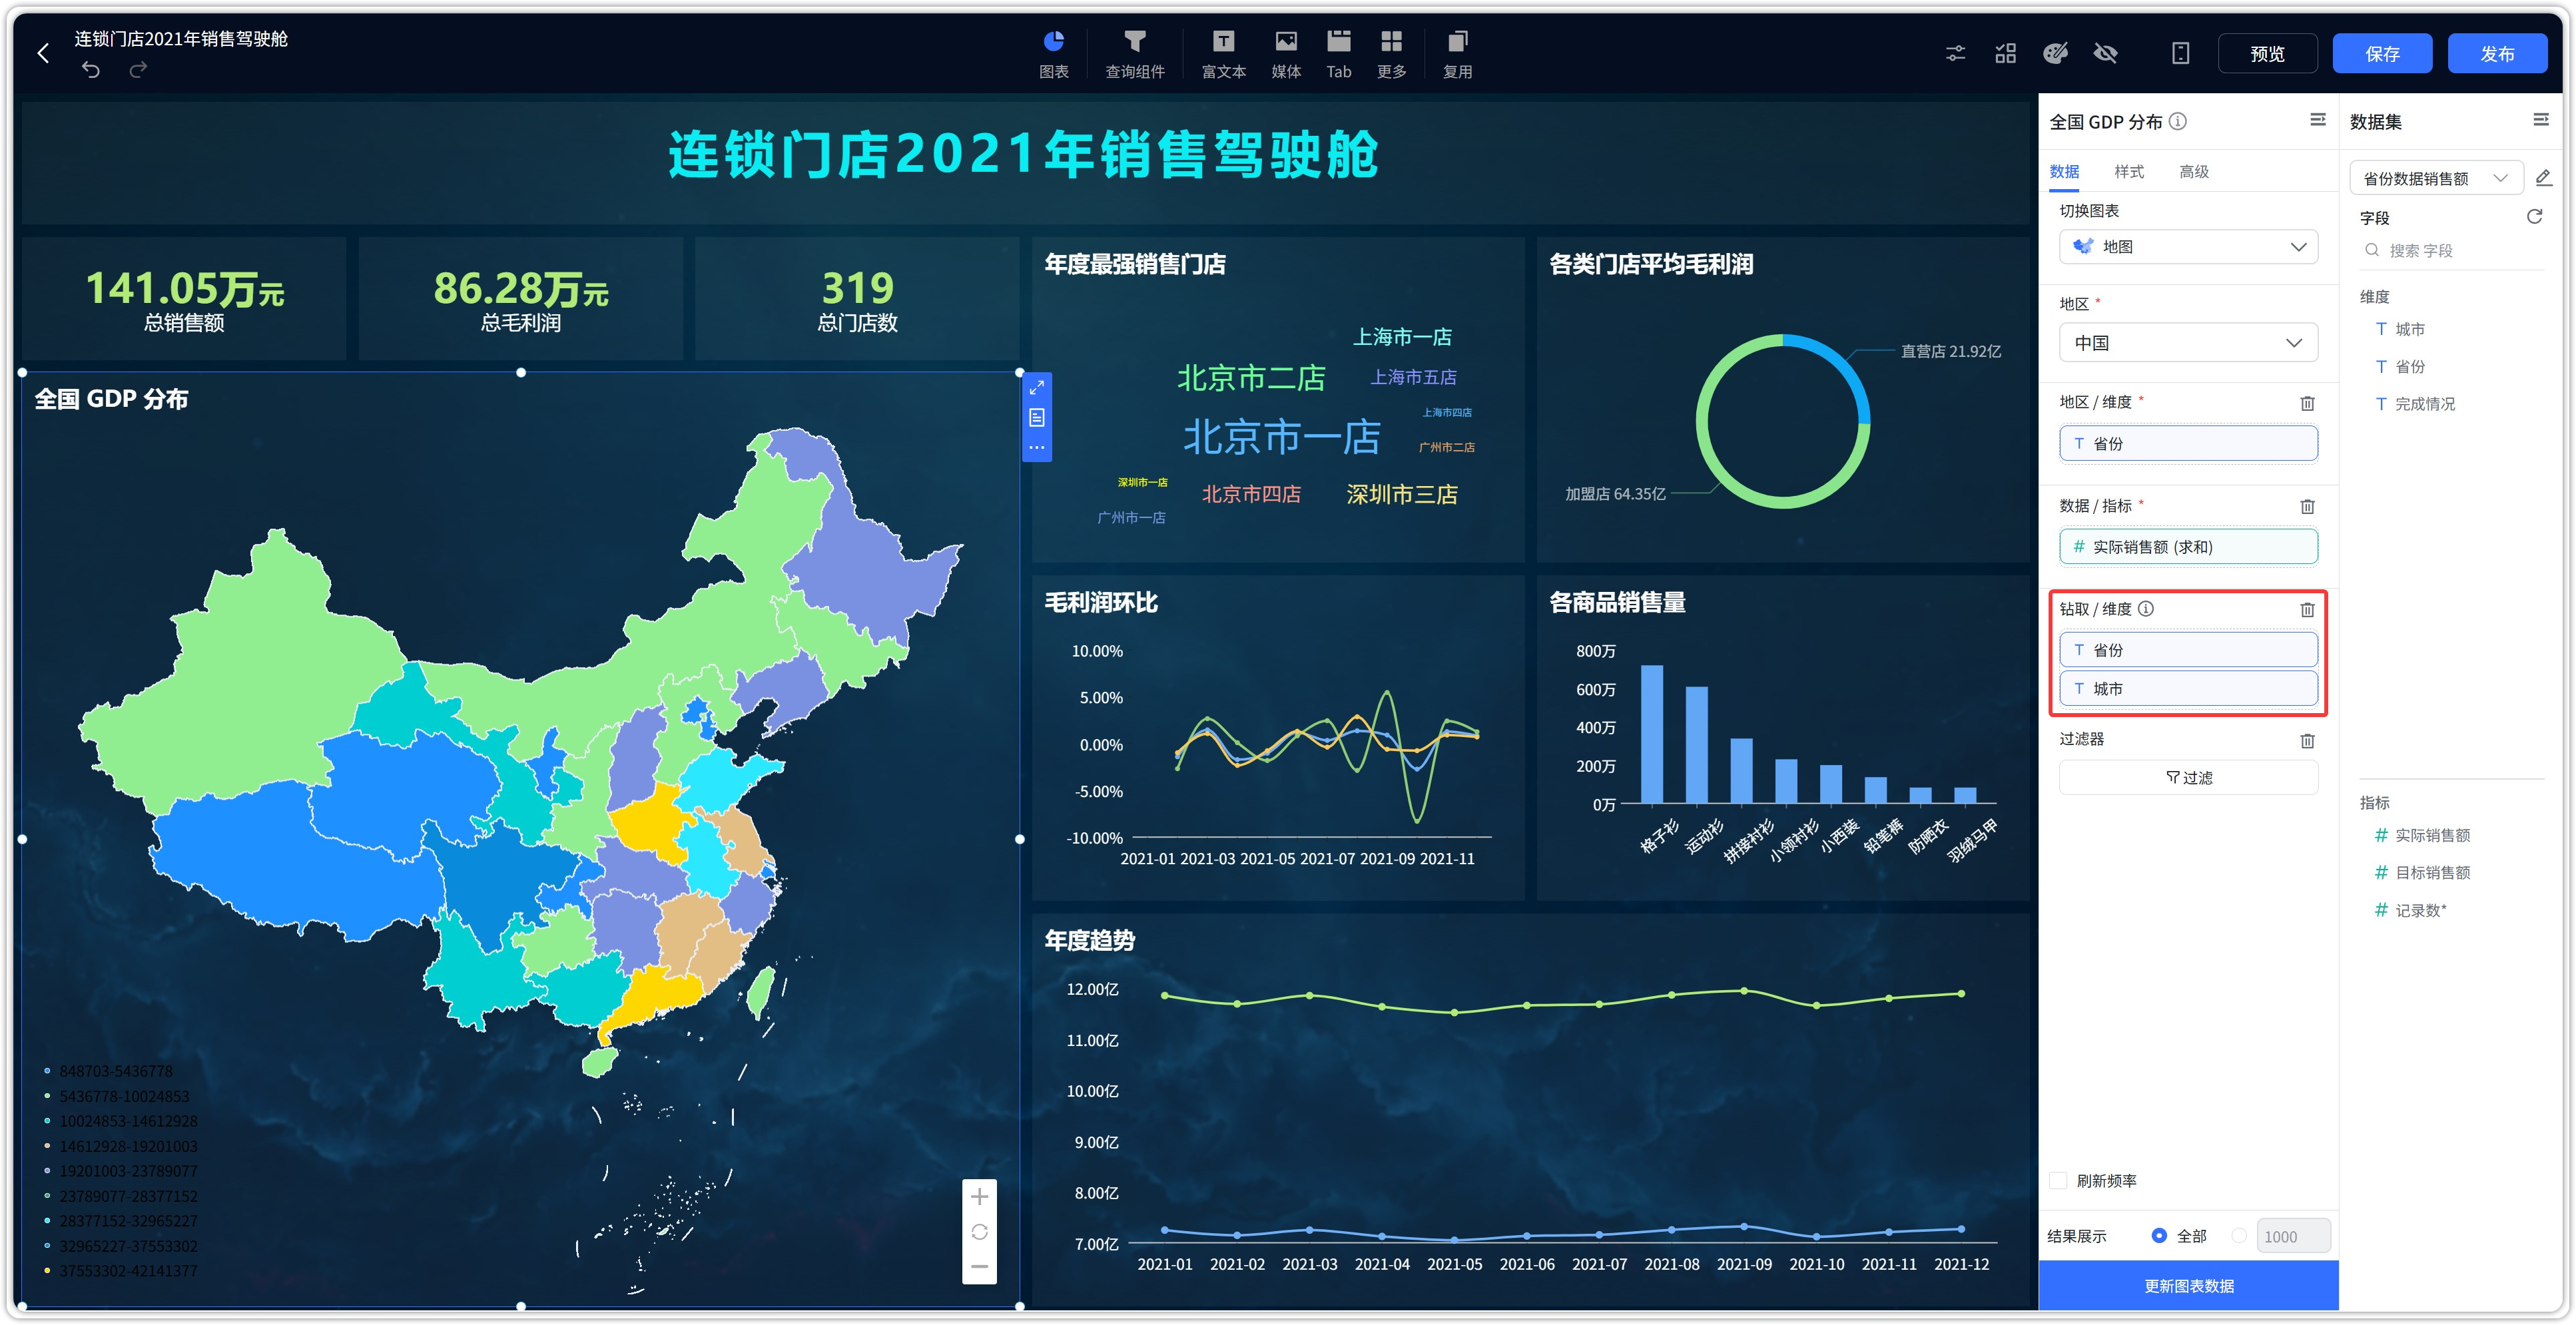
Task: Select 省份 field under 地区 / 维度
Action: [x=2188, y=444]
